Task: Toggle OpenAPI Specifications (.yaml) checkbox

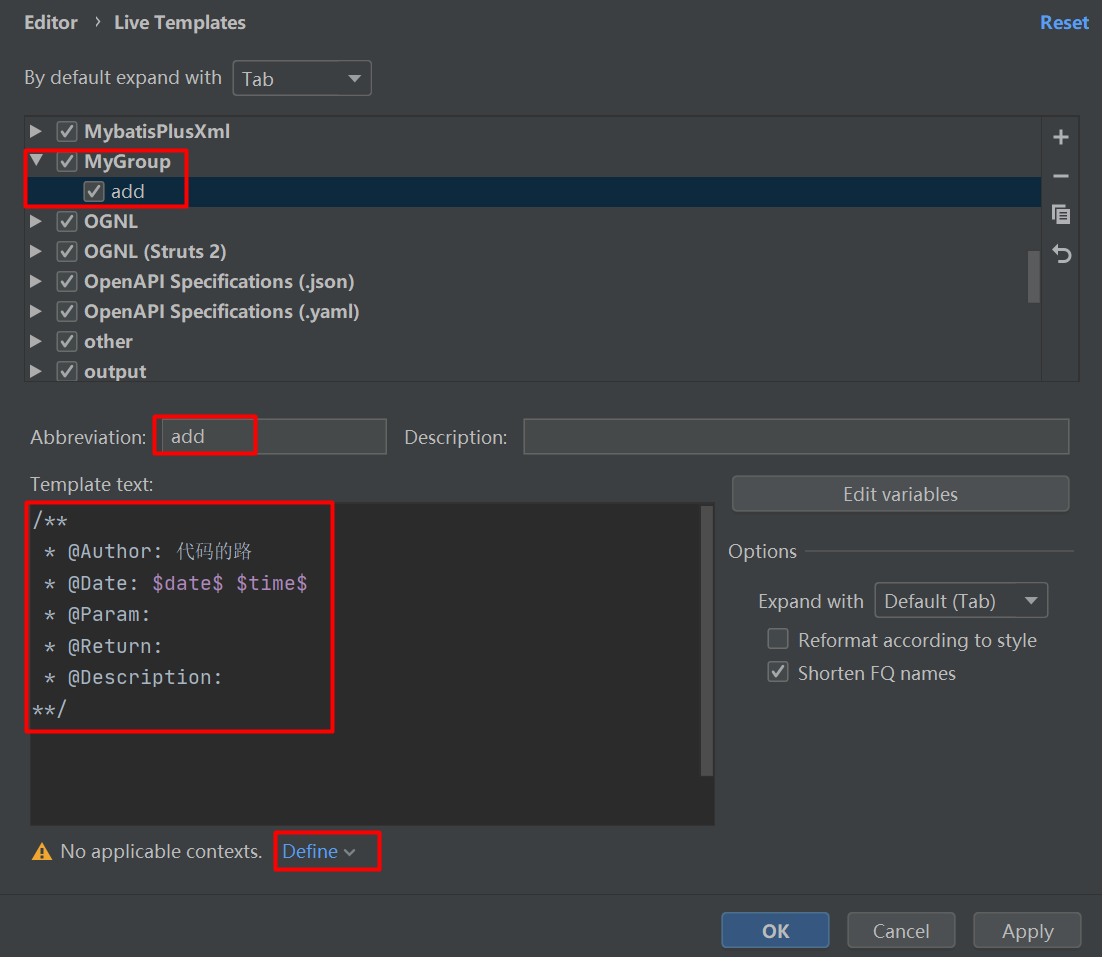Action: (x=67, y=311)
